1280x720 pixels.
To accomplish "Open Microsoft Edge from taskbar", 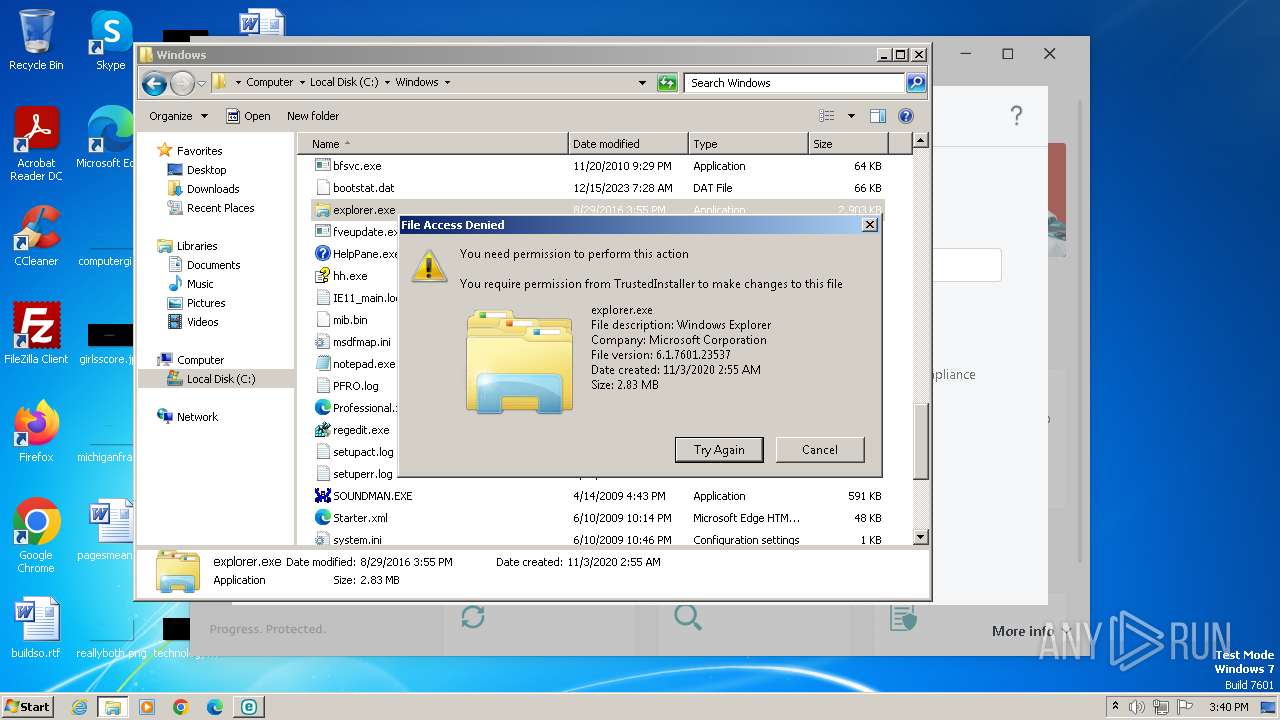I will pos(214,707).
